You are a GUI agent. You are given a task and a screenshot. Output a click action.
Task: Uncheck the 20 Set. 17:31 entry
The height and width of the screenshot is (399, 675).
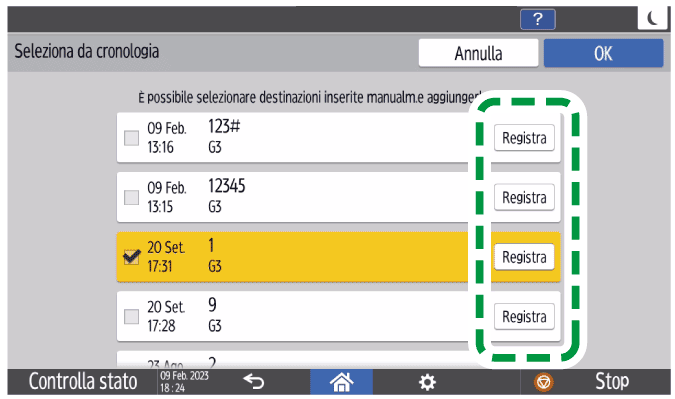tap(131, 257)
